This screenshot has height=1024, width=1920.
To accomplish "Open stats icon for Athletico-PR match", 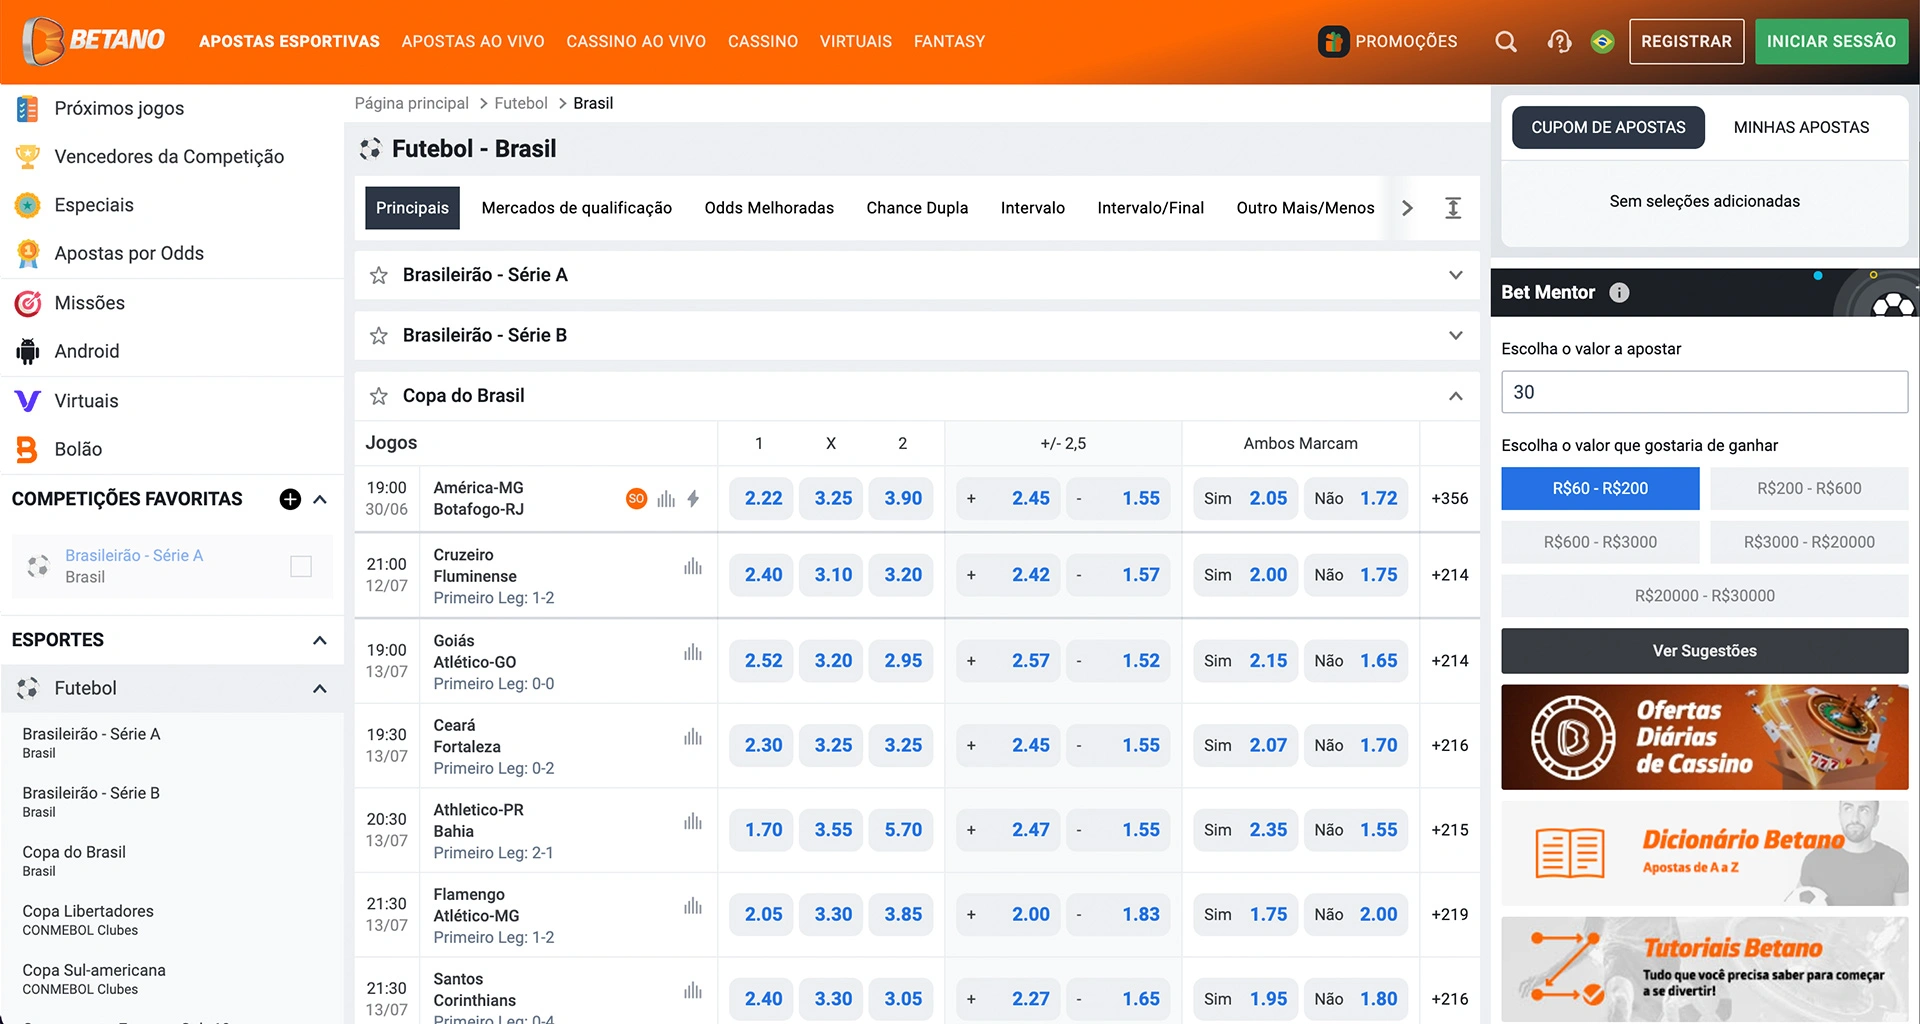I will [x=693, y=822].
